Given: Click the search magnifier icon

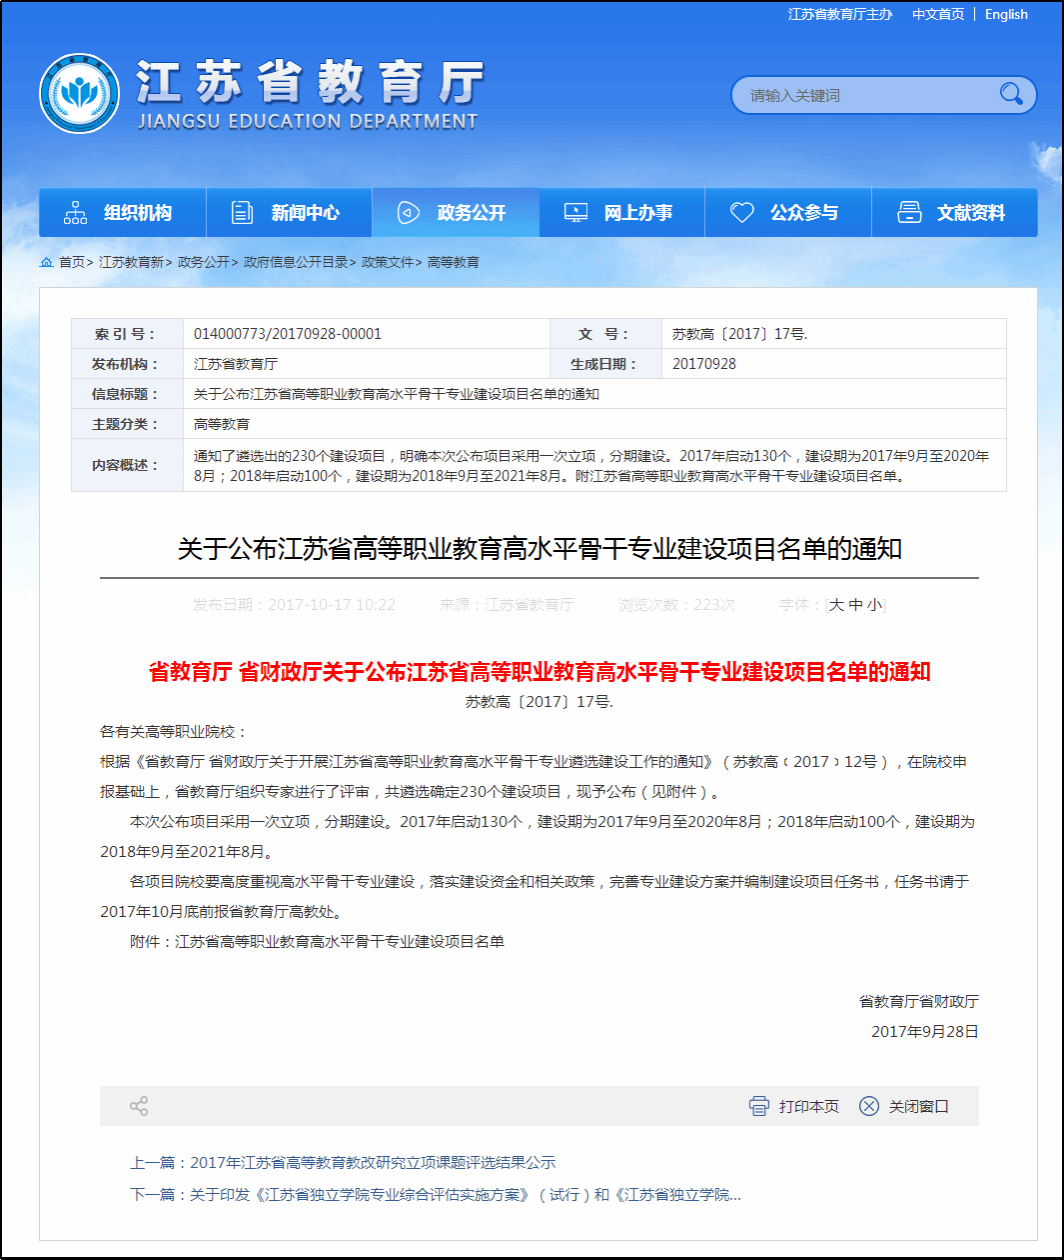Looking at the screenshot, I should tap(1011, 95).
